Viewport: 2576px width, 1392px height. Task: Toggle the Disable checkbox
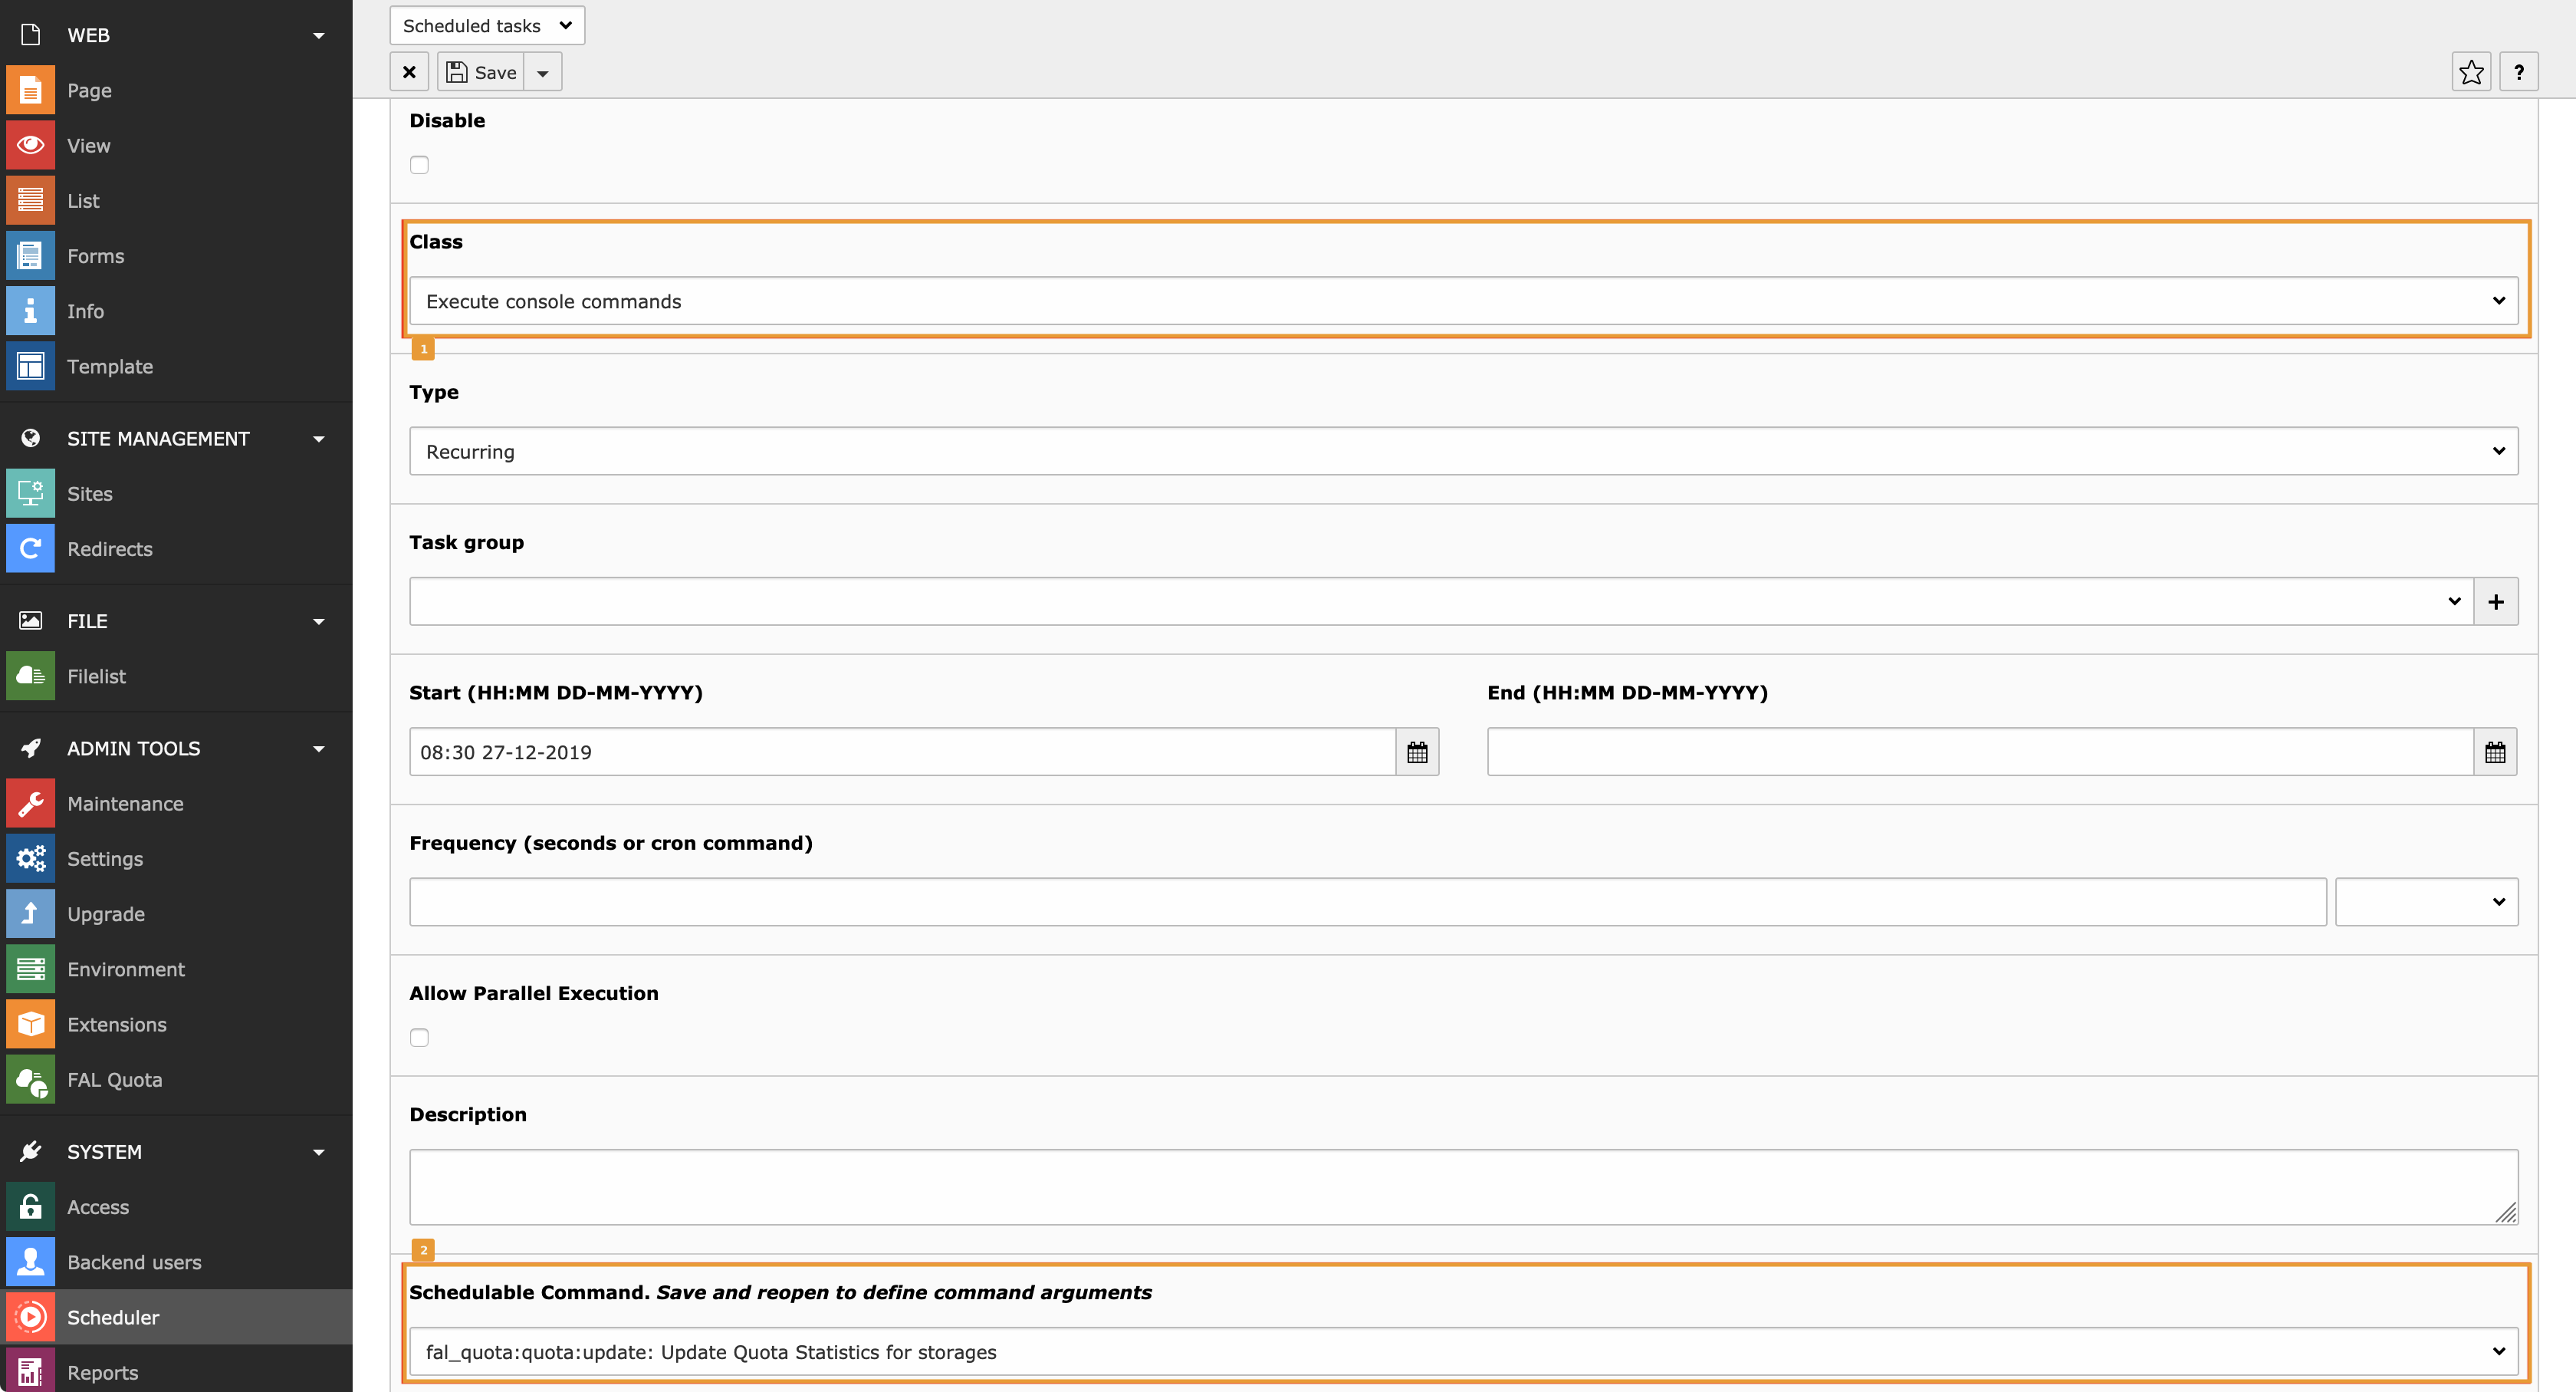[419, 165]
